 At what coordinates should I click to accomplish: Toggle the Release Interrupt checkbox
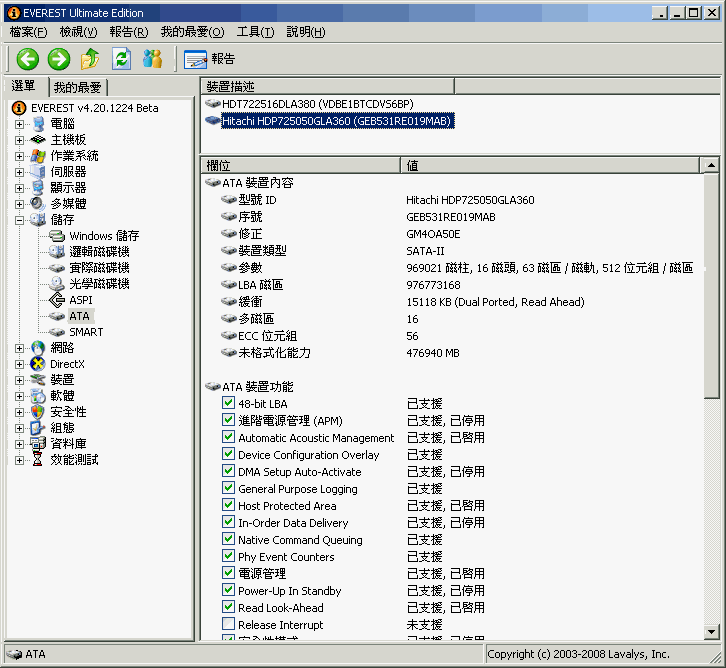coord(228,624)
